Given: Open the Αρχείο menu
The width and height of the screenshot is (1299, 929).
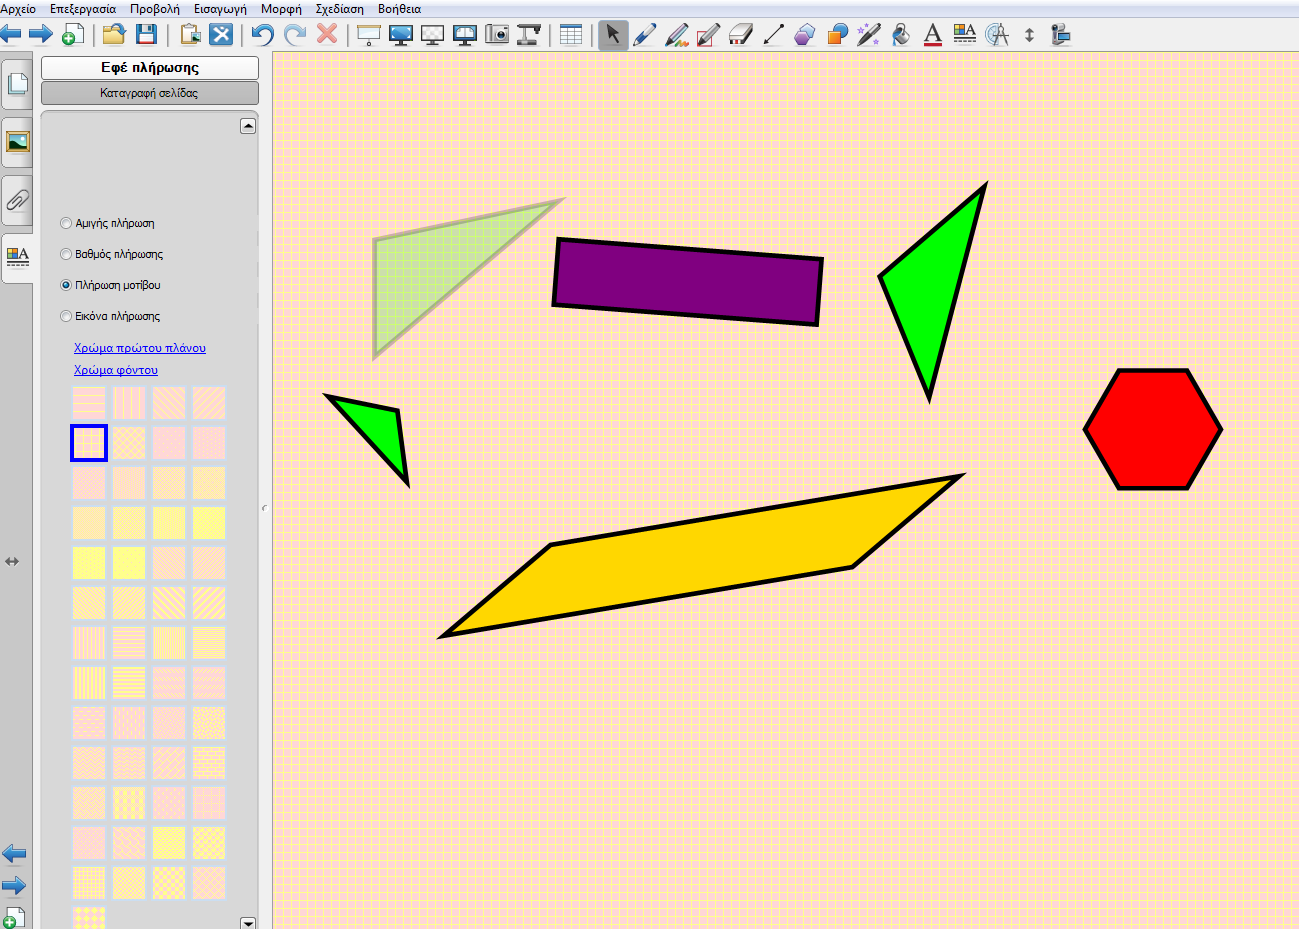Looking at the screenshot, I should coord(18,9).
